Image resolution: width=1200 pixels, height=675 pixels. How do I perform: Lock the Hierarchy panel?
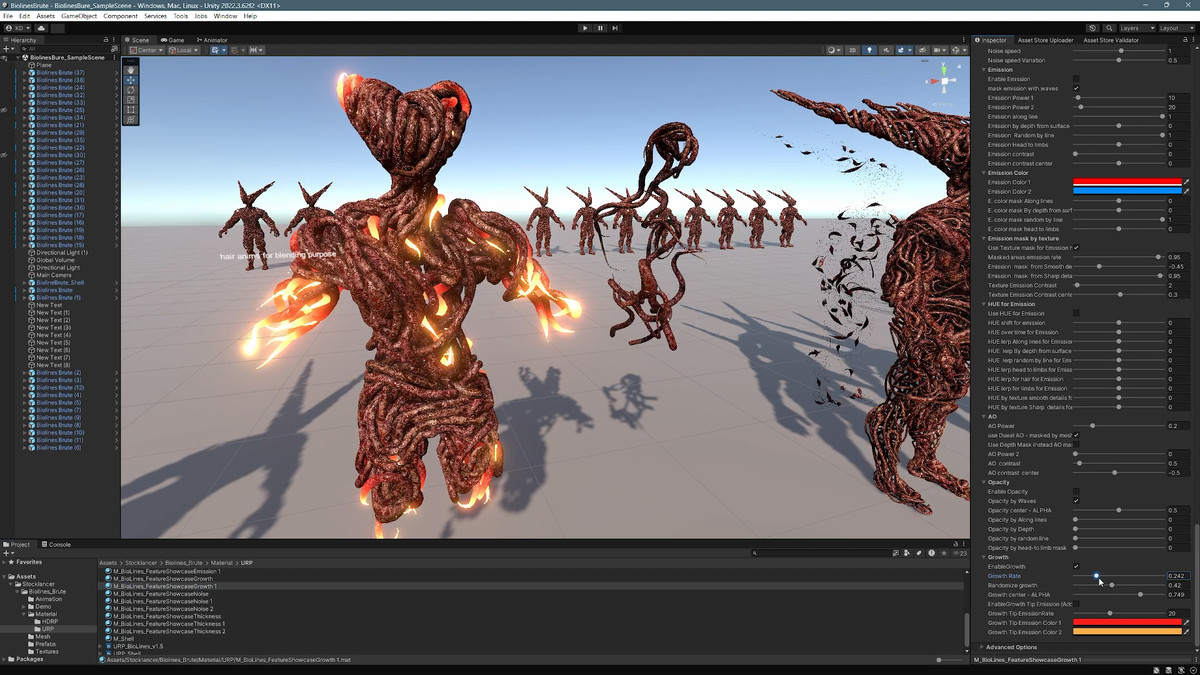coord(106,40)
